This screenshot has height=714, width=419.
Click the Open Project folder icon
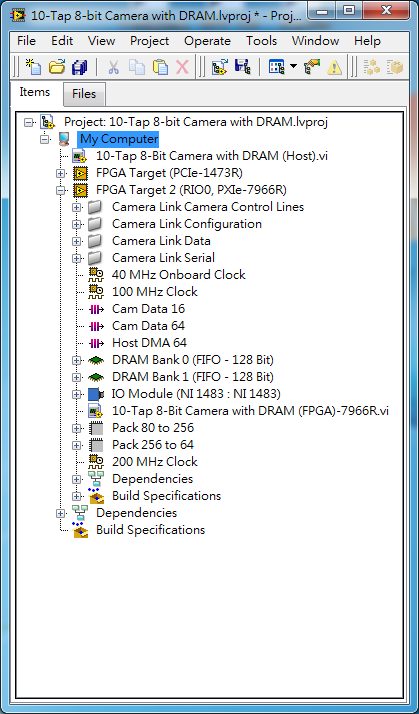[57, 67]
